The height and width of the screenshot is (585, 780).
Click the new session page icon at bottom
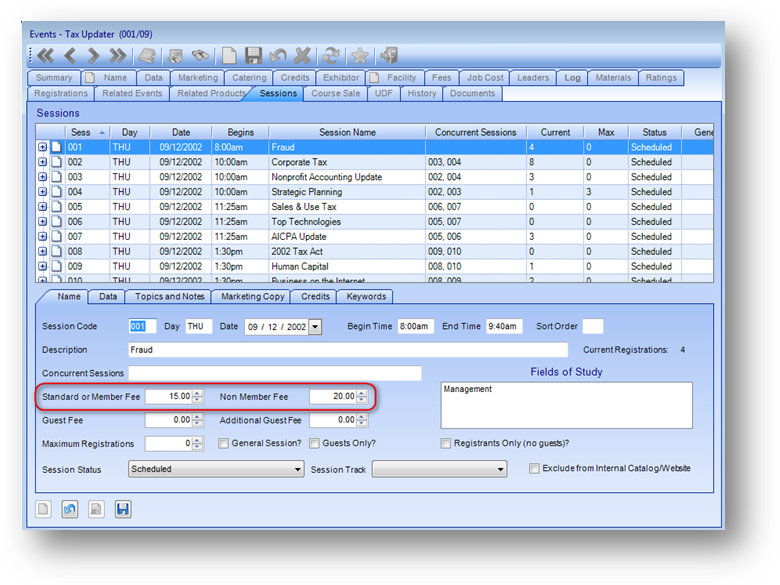point(44,509)
